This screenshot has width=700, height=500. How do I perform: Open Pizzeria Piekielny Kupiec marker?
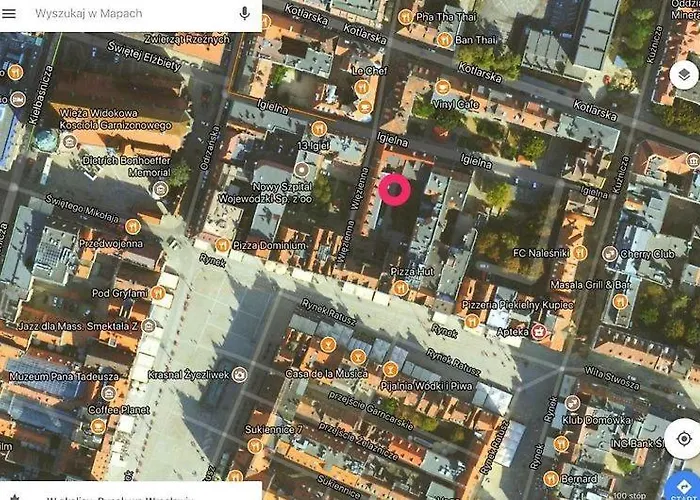(x=472, y=321)
